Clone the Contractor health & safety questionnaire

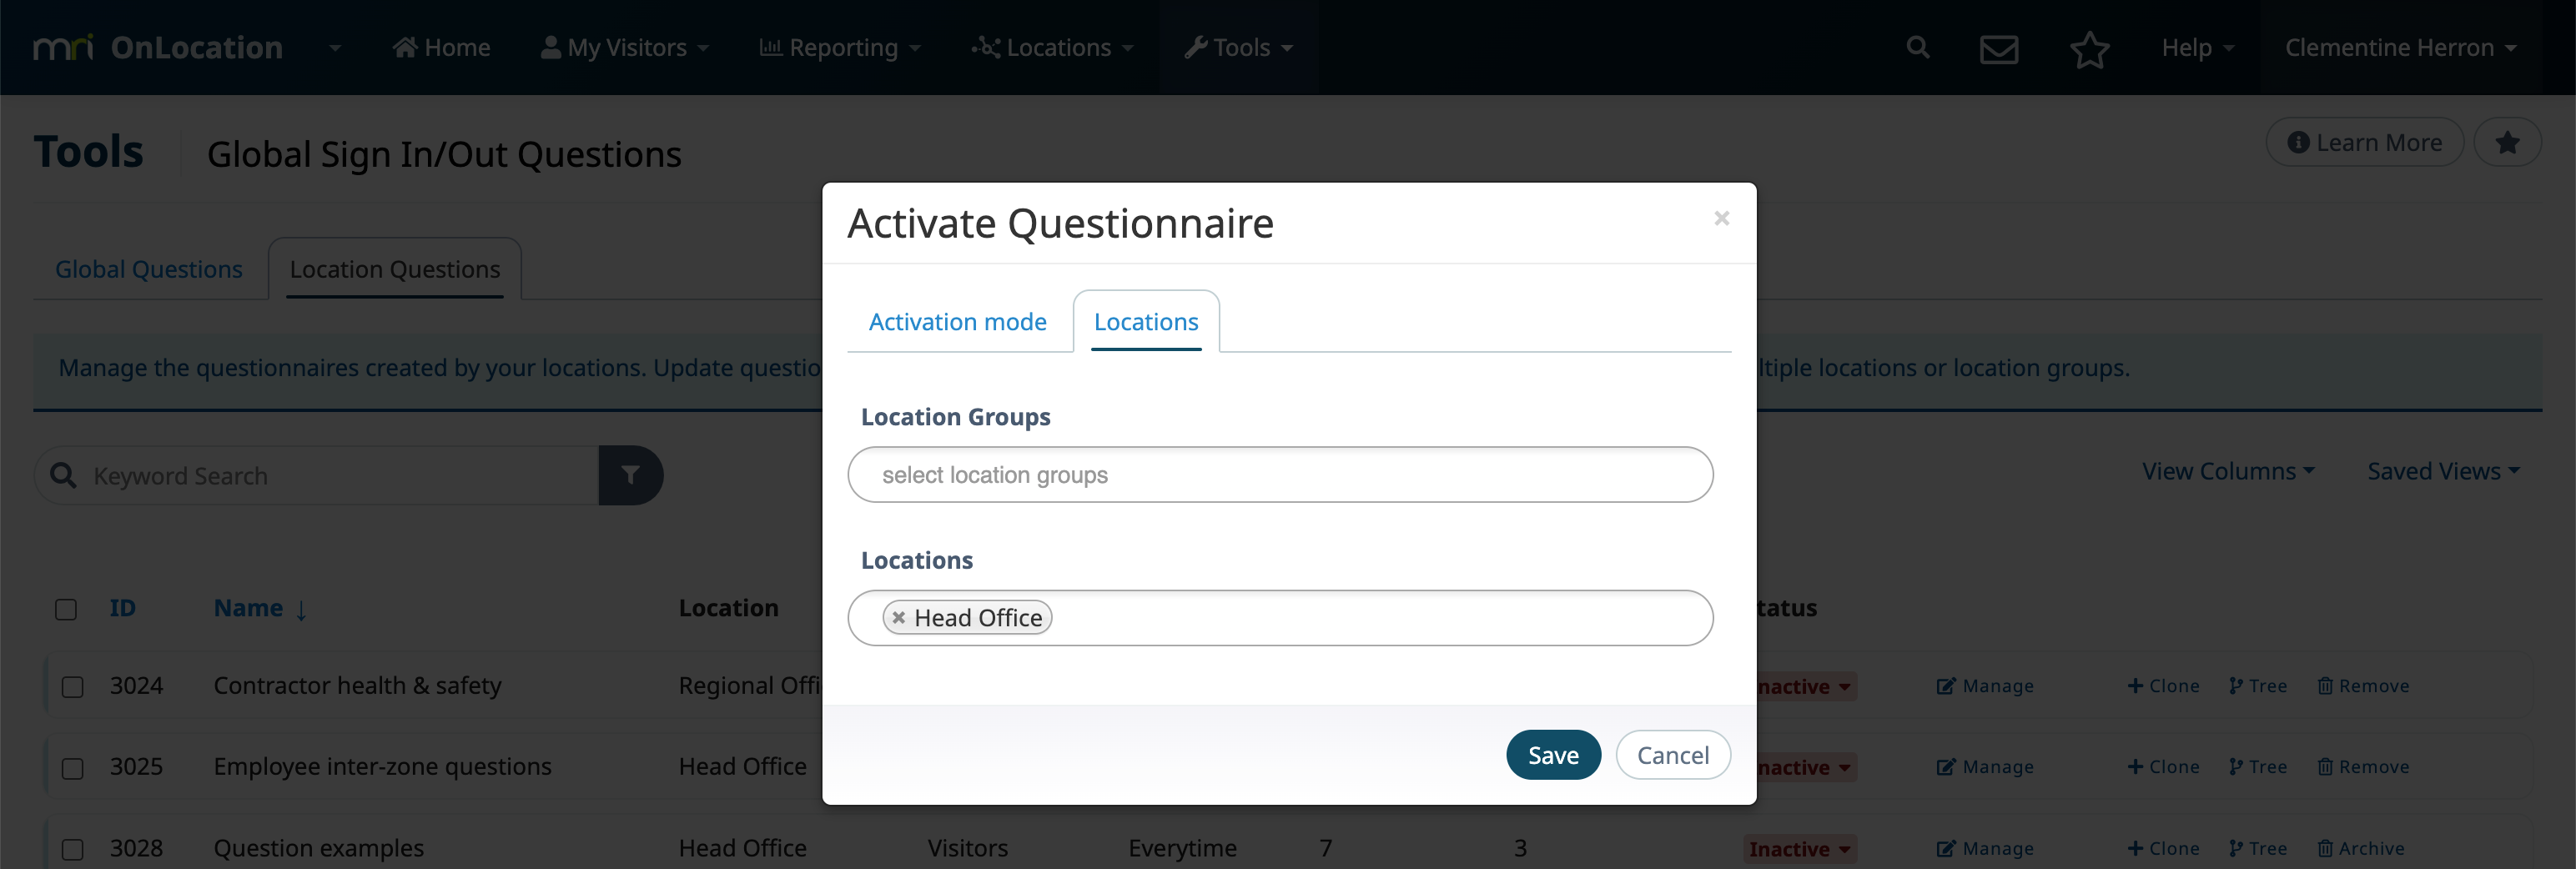click(2163, 686)
